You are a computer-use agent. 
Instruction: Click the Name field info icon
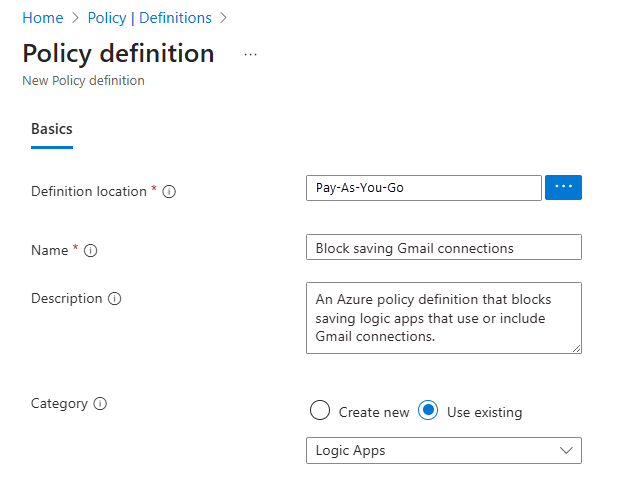[x=91, y=251]
